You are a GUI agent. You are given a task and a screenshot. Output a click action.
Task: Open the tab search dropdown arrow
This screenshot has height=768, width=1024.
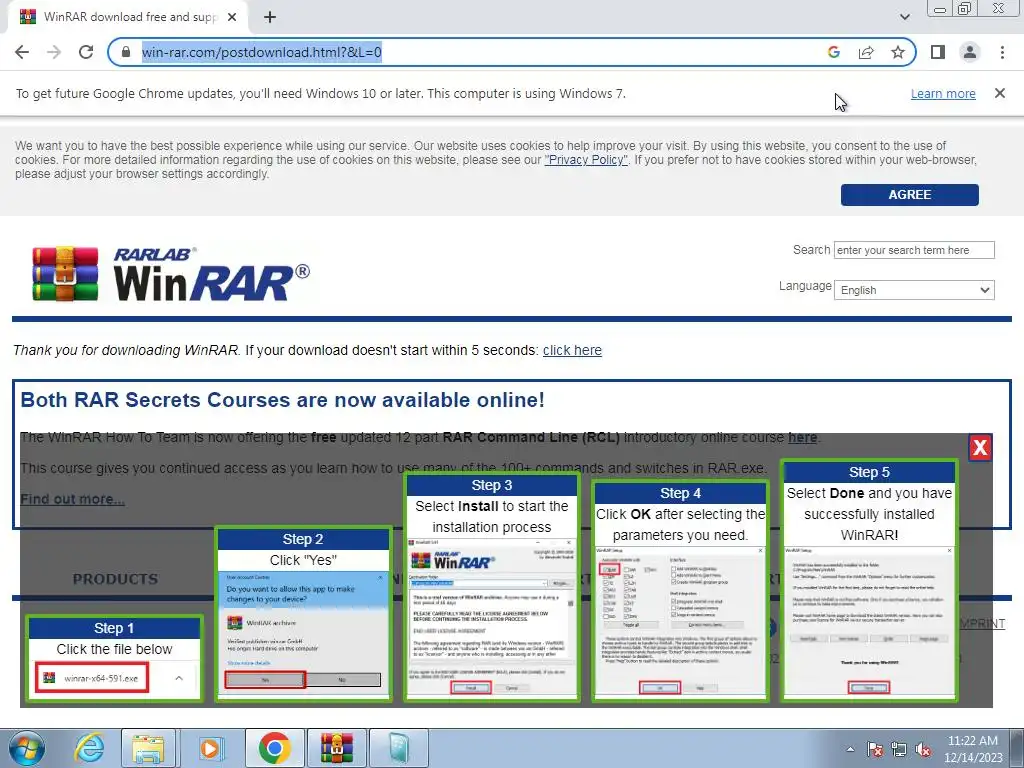(x=904, y=17)
